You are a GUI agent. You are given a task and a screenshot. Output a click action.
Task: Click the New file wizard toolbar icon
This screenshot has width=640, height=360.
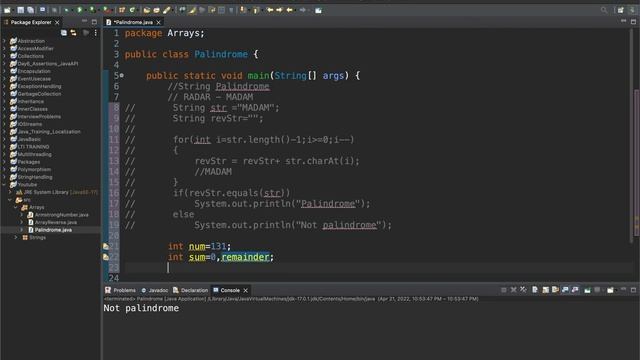point(7,10)
